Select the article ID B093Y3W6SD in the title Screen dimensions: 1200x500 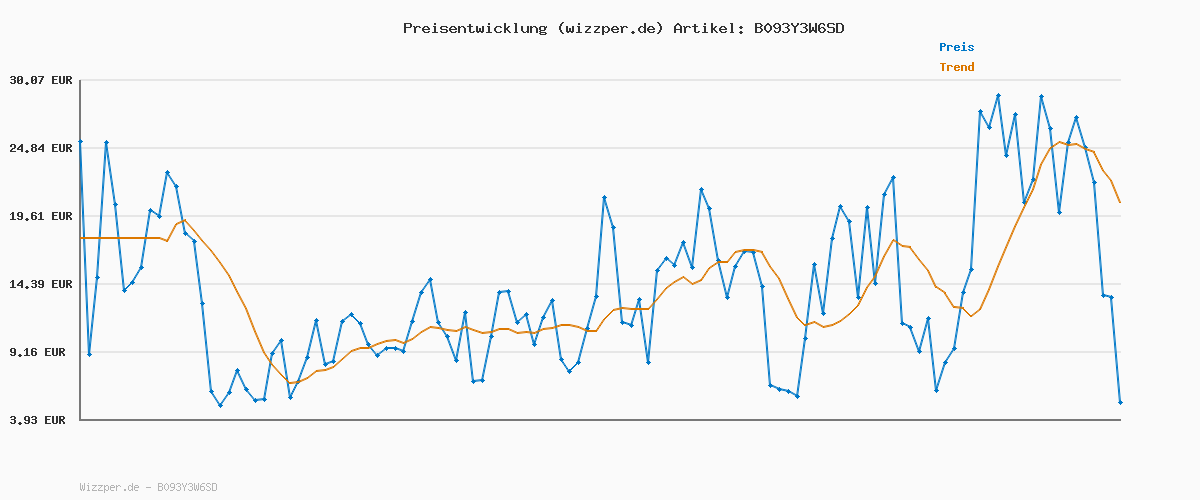pyautogui.click(x=799, y=28)
